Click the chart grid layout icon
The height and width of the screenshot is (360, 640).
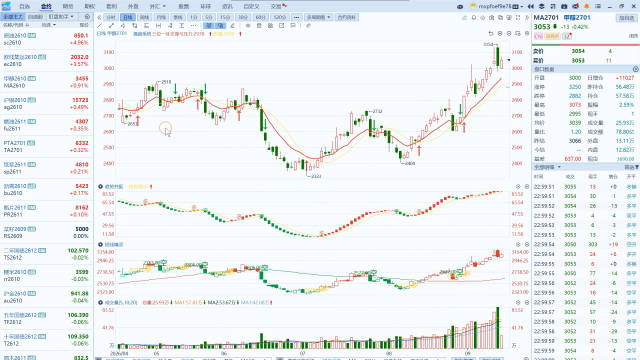point(270,25)
